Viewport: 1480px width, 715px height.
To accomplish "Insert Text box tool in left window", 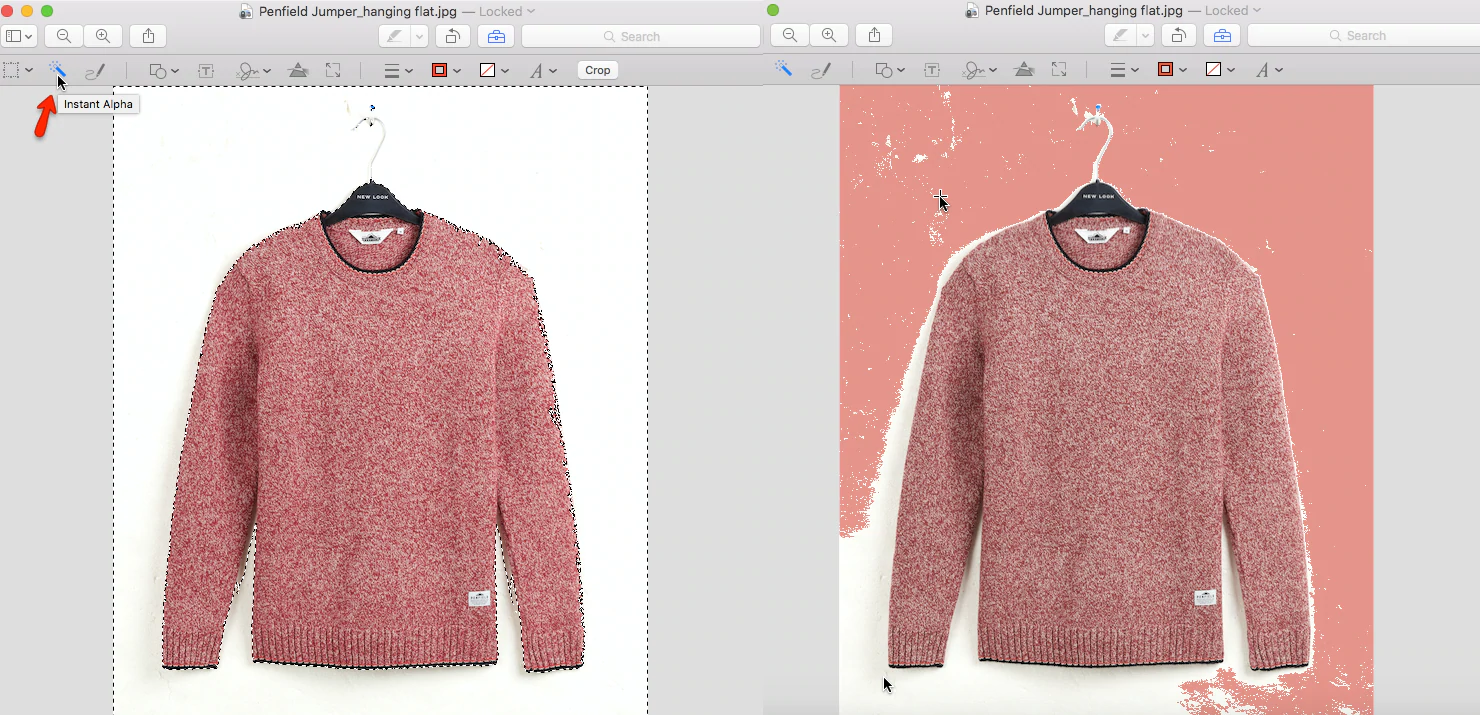I will pos(206,71).
